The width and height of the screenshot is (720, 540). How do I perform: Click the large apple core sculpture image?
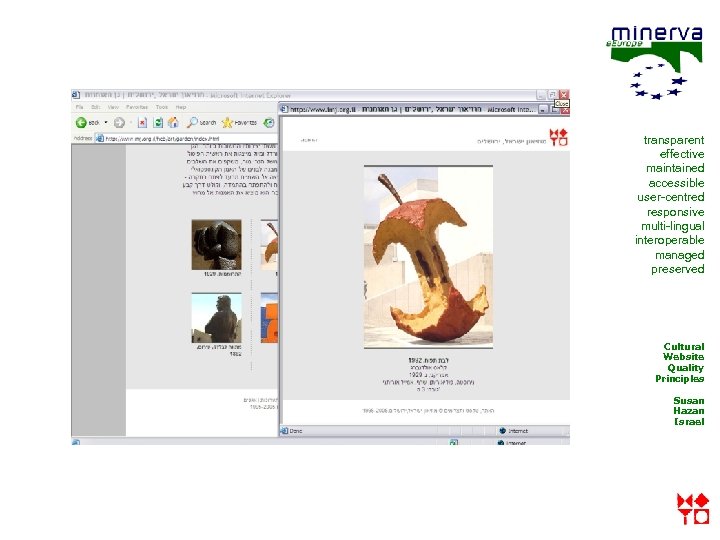[428, 257]
